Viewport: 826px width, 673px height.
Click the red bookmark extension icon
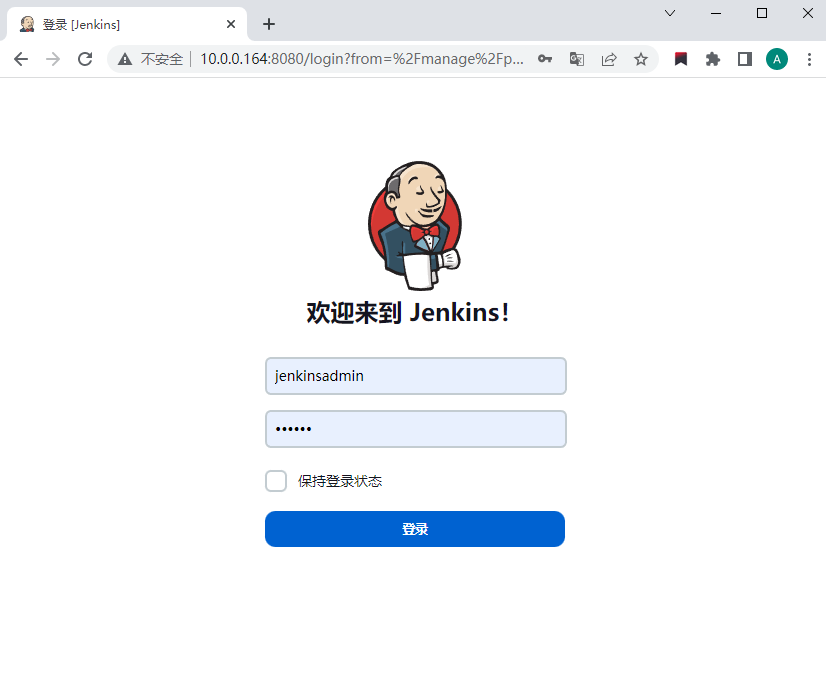point(681,59)
